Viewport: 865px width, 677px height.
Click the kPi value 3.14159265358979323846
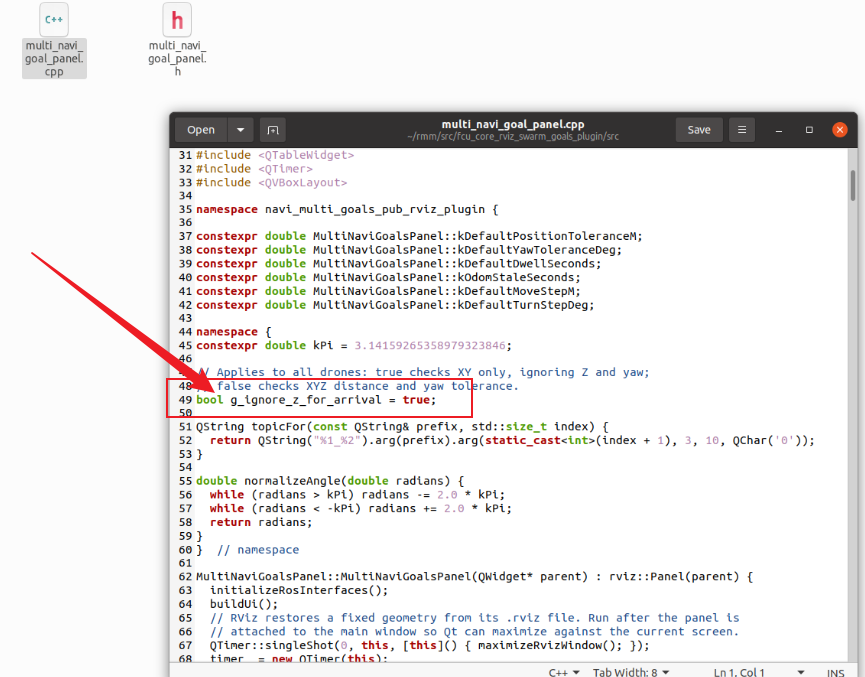pyautogui.click(x=430, y=345)
